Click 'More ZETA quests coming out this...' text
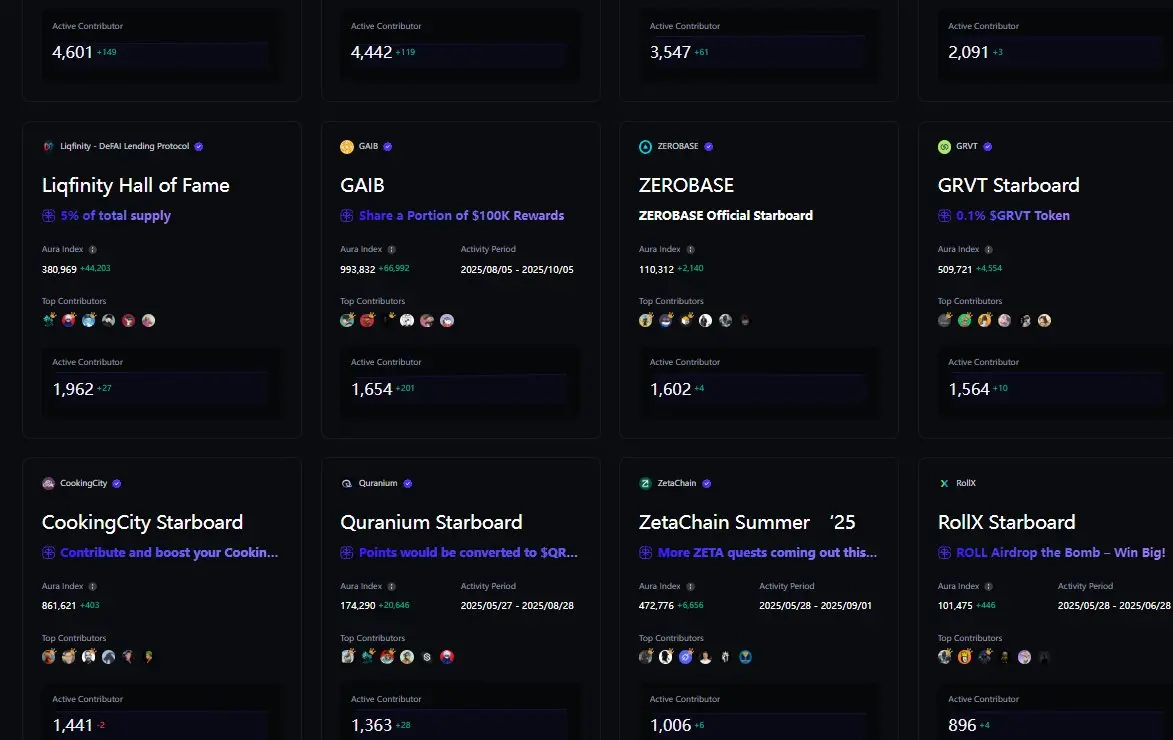This screenshot has height=740, width=1173. pos(767,553)
